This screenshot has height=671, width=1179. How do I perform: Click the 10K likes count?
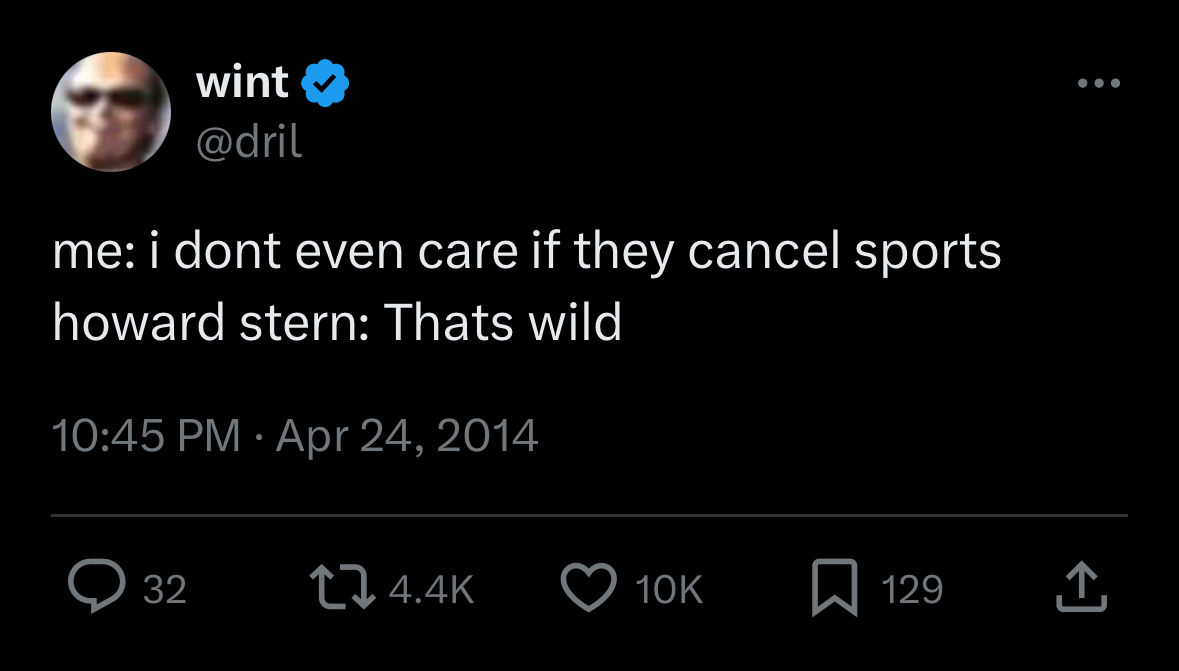[670, 589]
